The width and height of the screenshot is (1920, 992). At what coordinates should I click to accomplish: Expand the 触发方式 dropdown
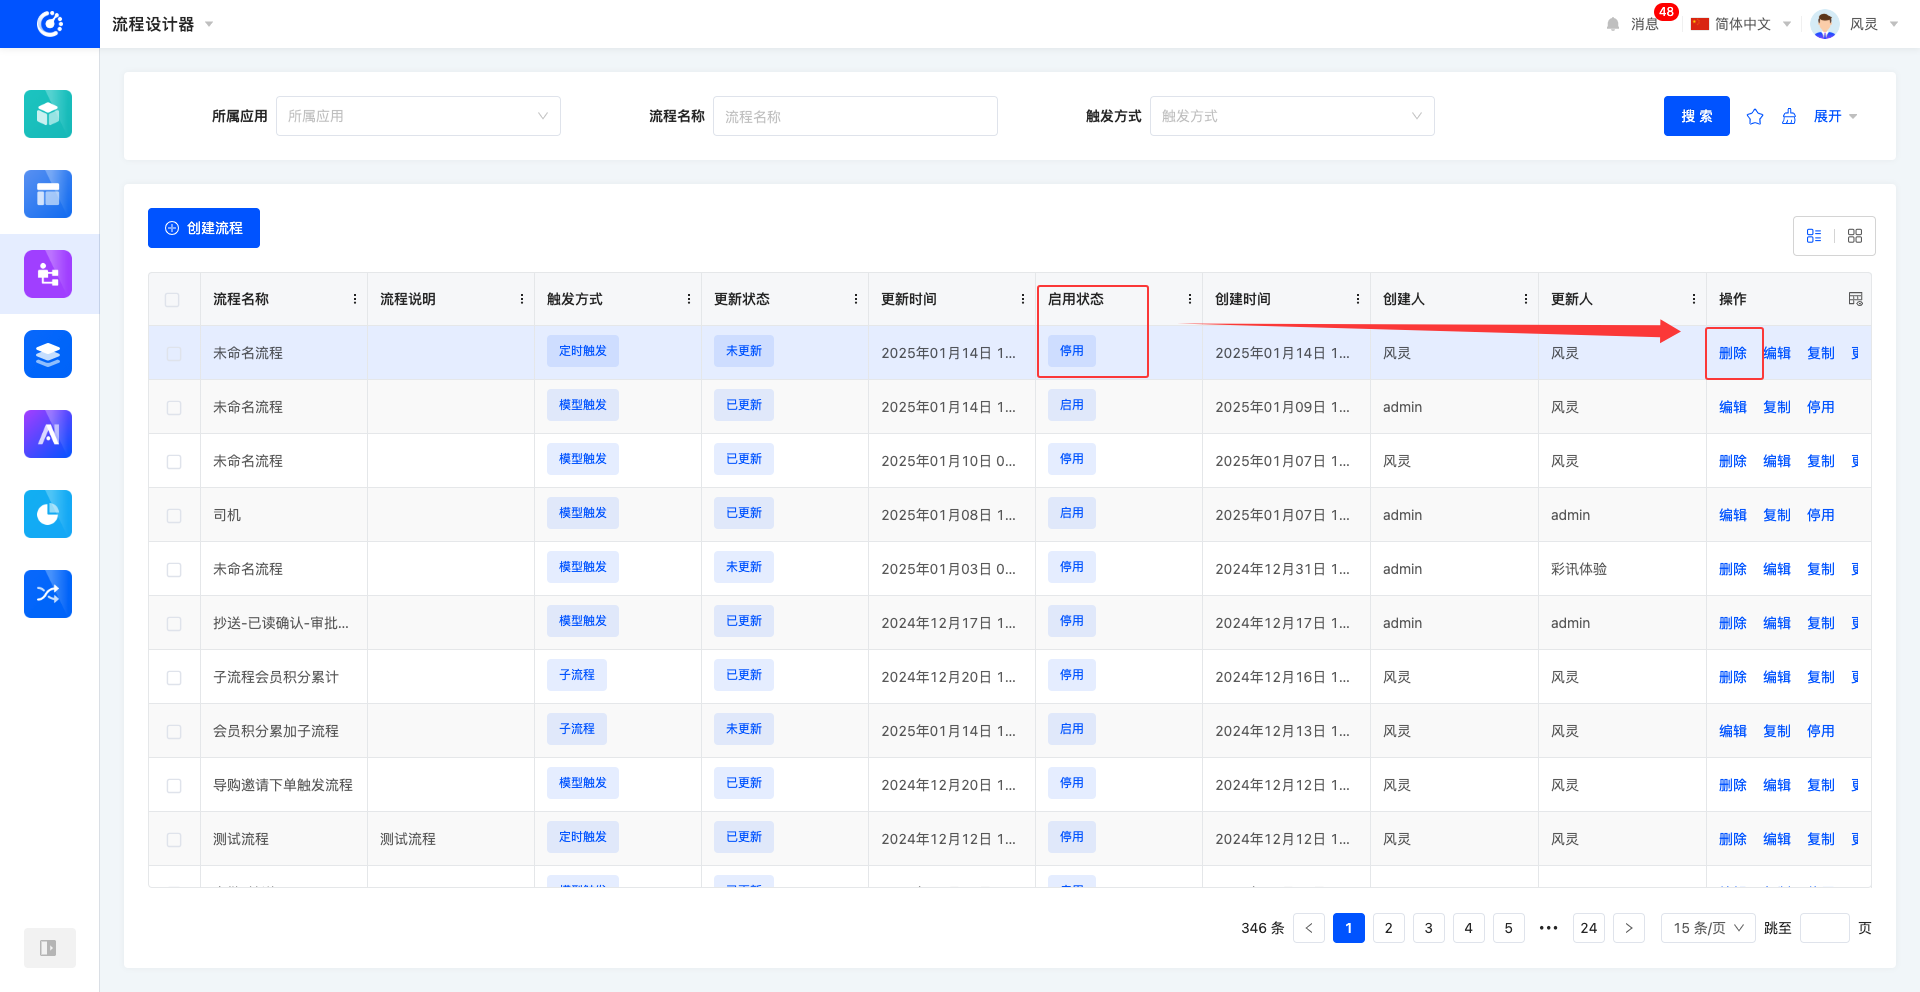pyautogui.click(x=1291, y=116)
